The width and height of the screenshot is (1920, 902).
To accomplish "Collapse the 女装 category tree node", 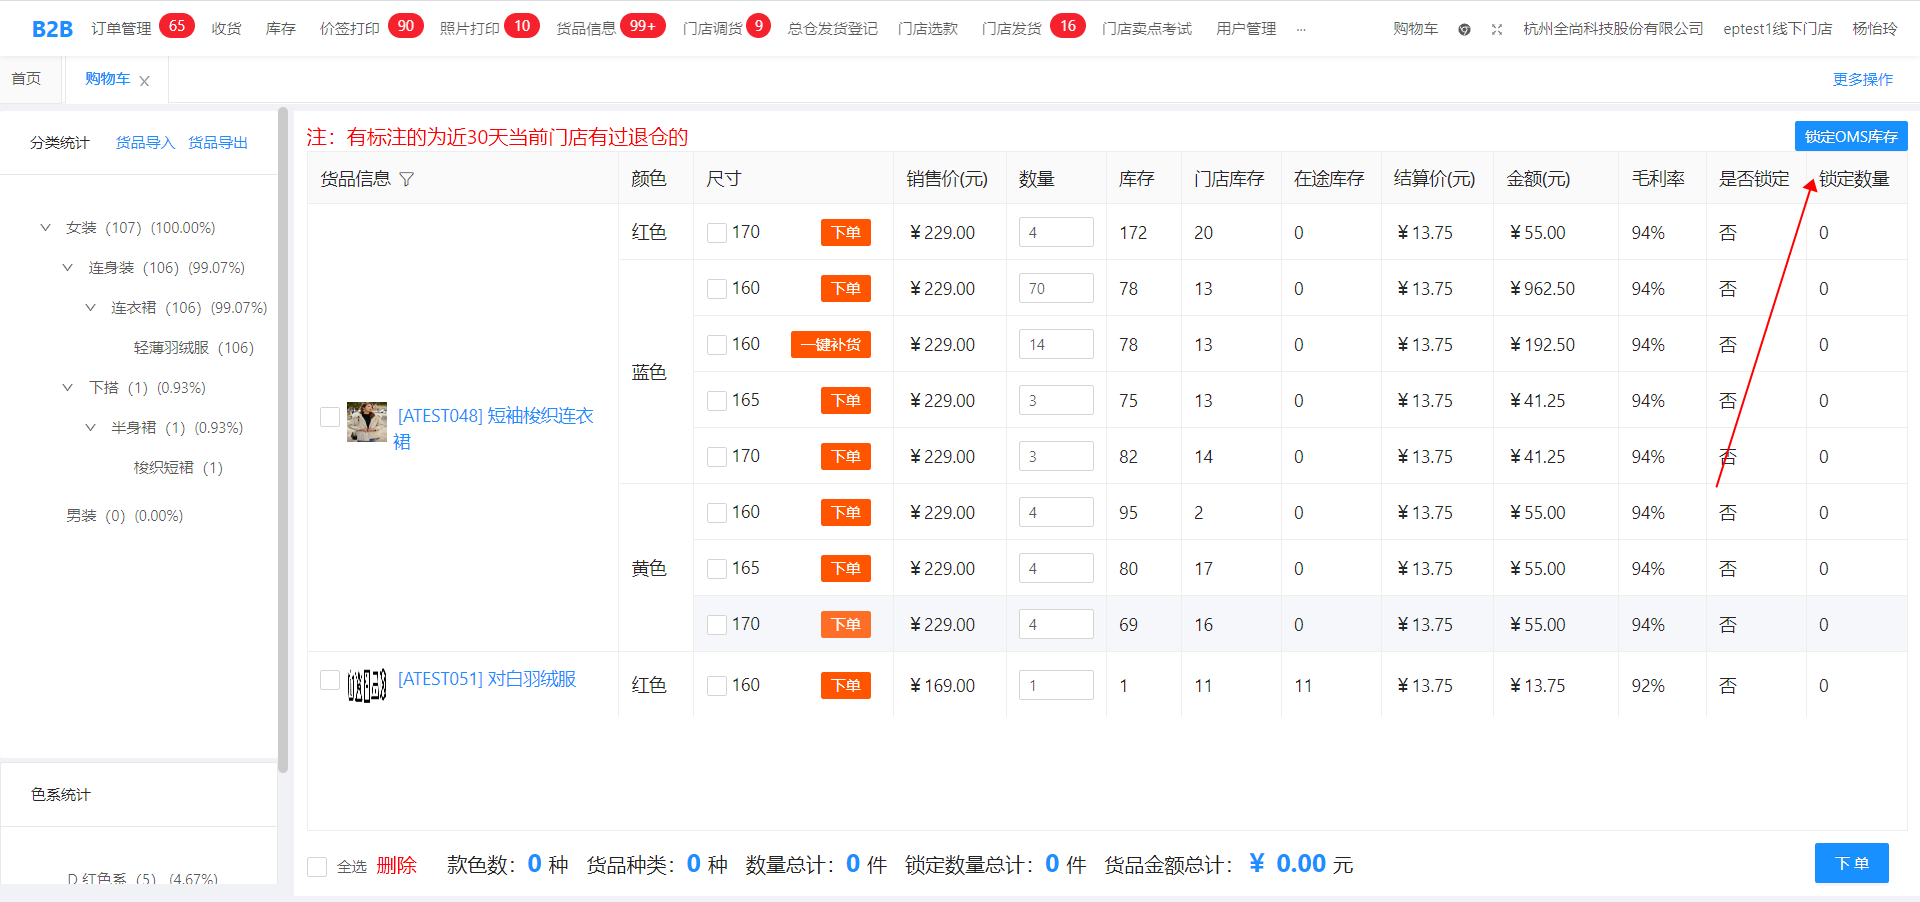I will (x=45, y=228).
